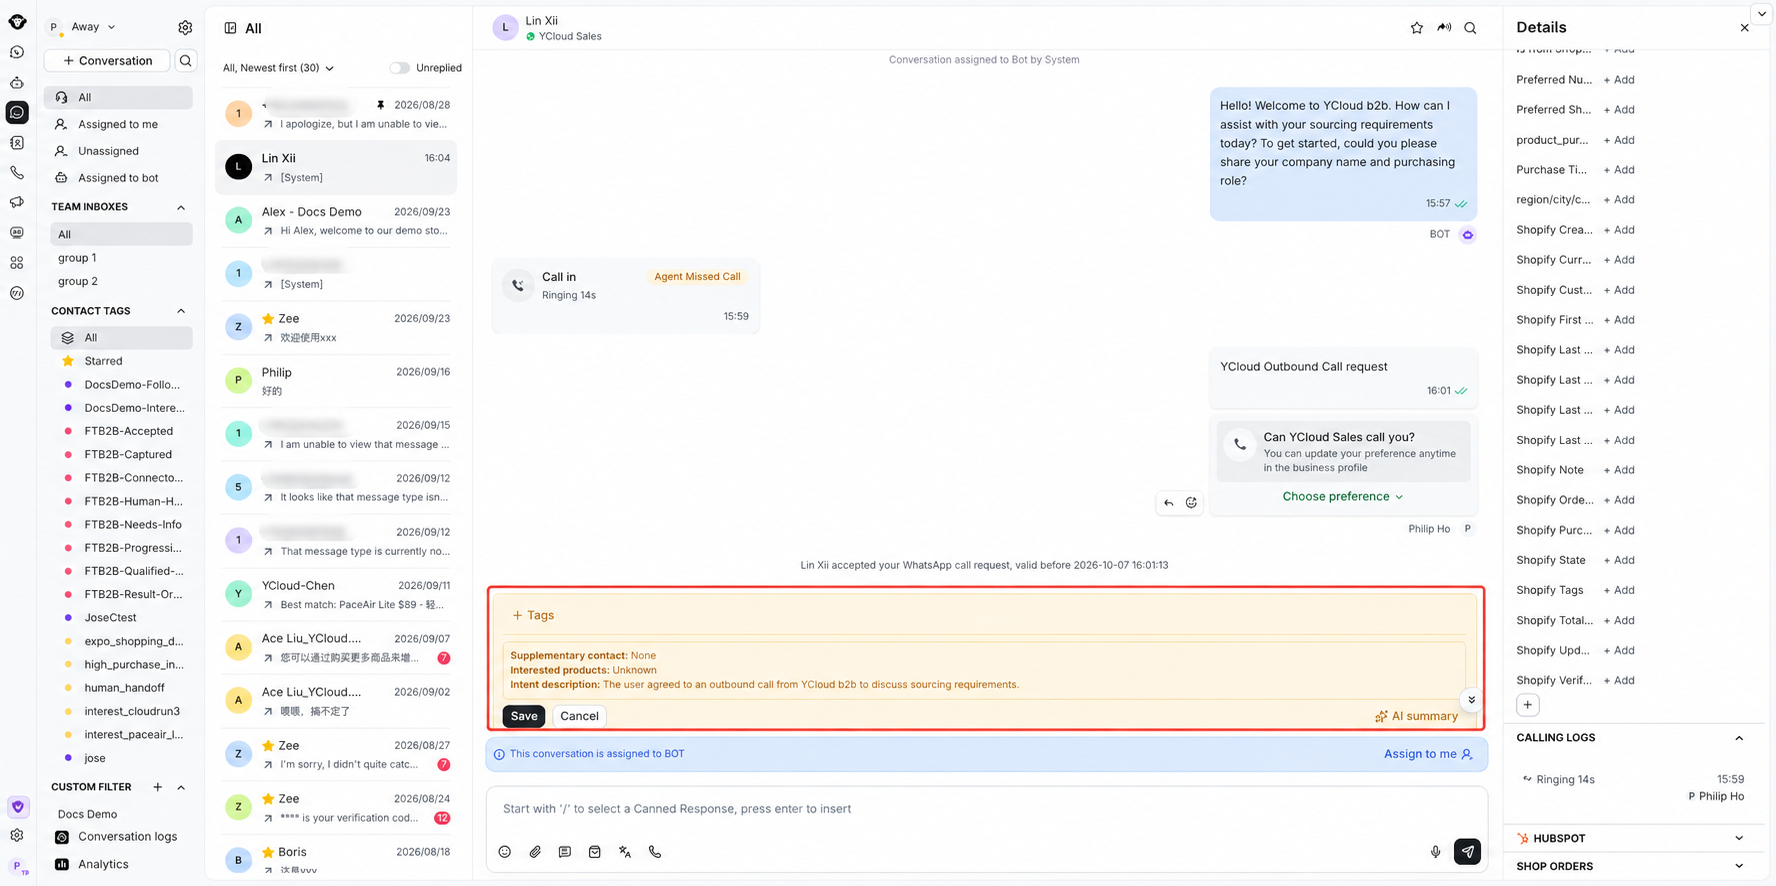Viewport: 1776px width, 886px height.
Task: Save the conversation note
Action: [x=524, y=716]
